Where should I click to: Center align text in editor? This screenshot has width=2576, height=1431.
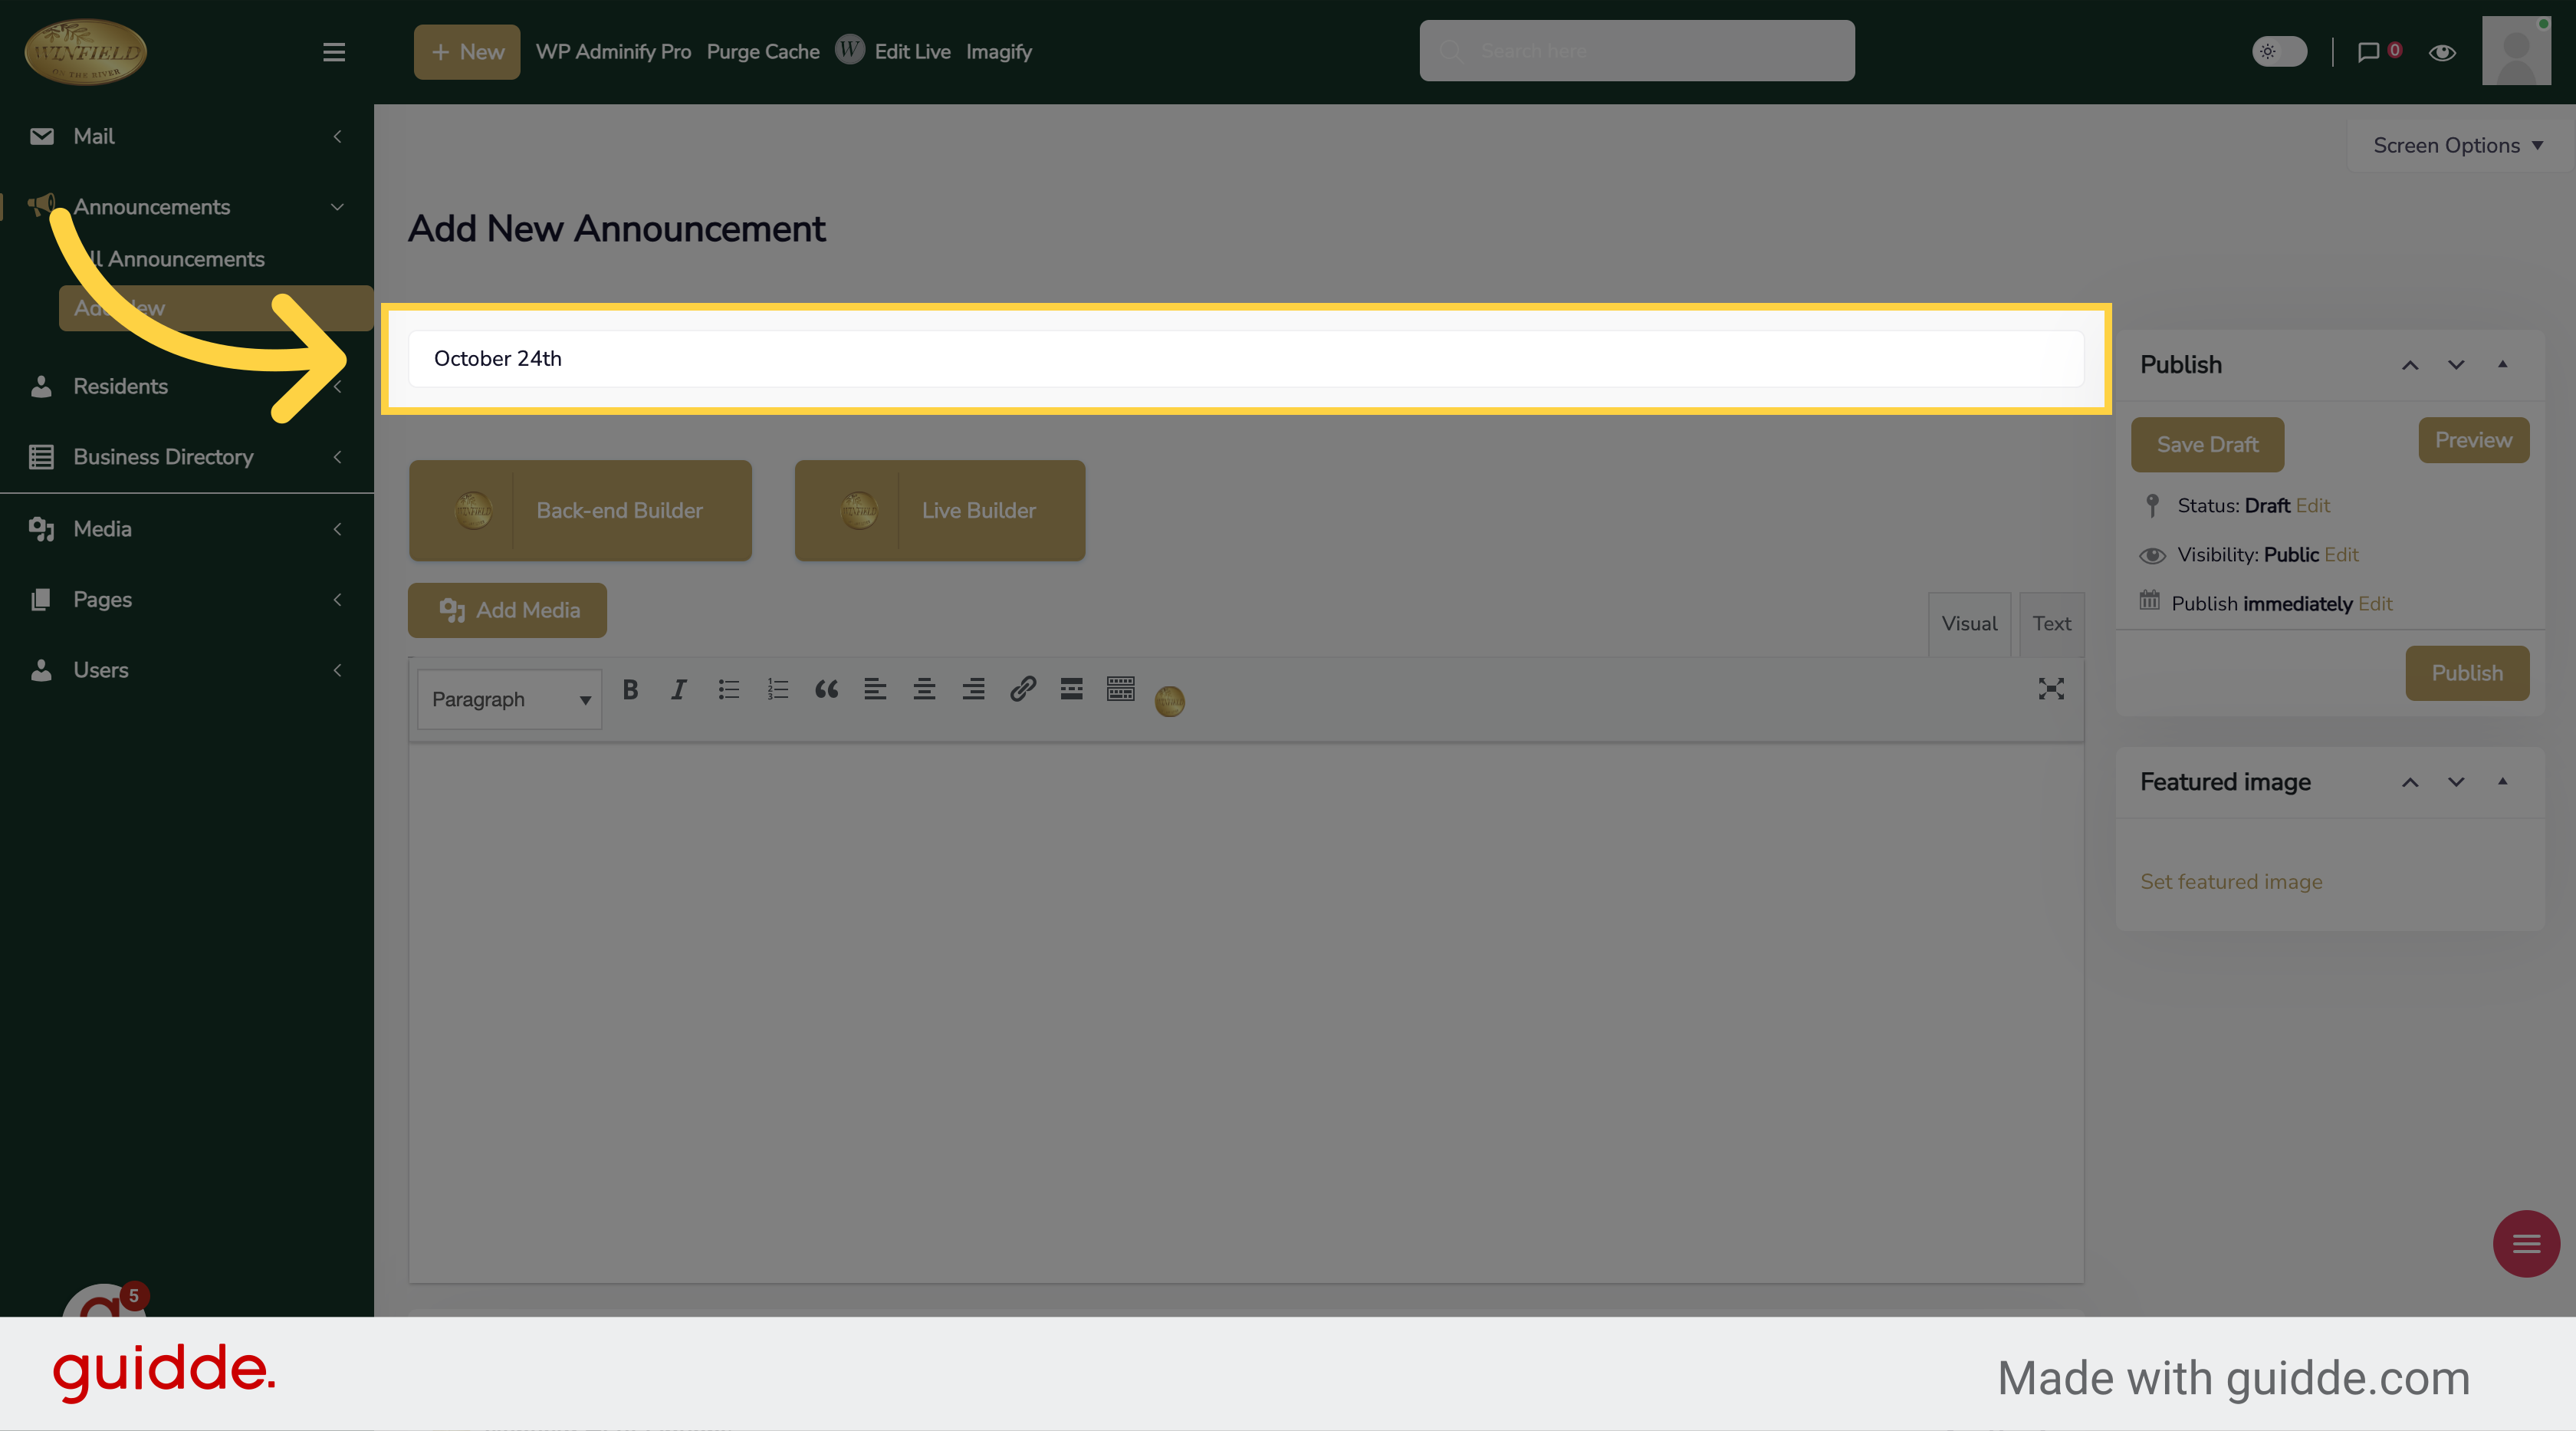pos(924,689)
